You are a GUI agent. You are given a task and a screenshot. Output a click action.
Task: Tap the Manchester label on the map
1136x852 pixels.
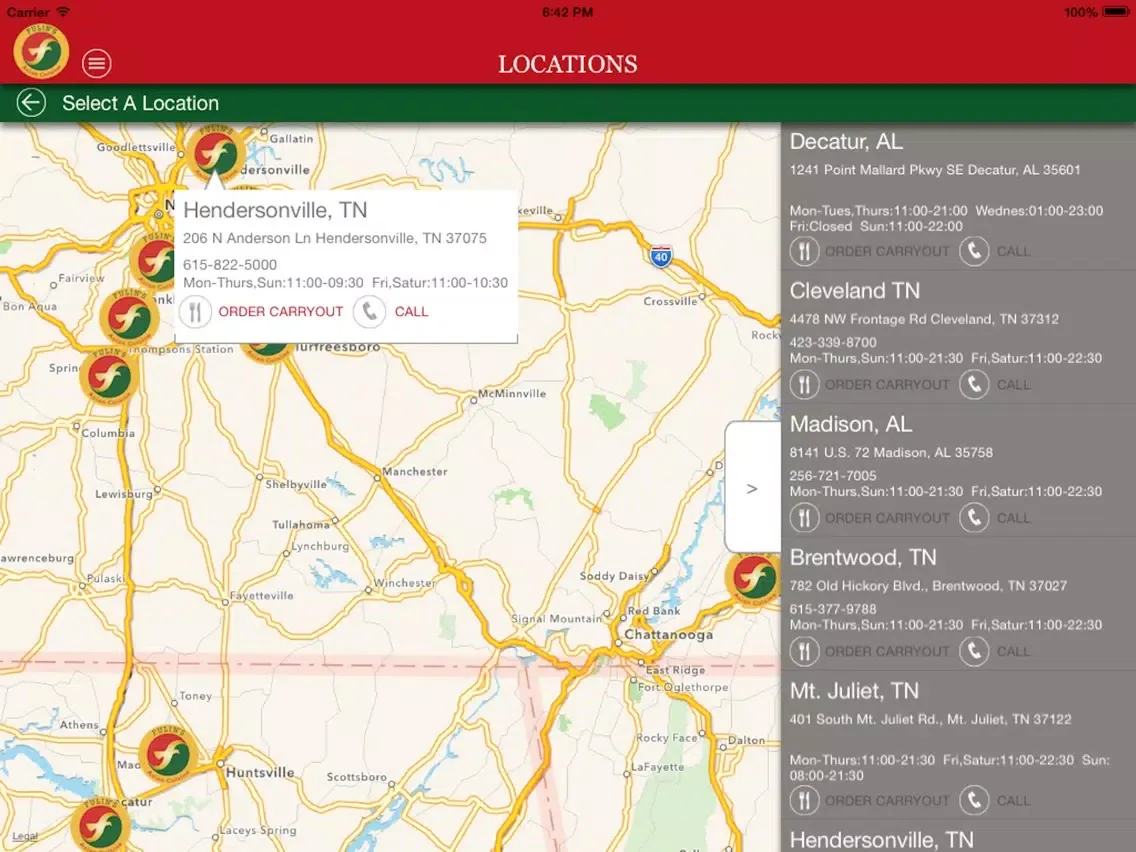click(415, 472)
